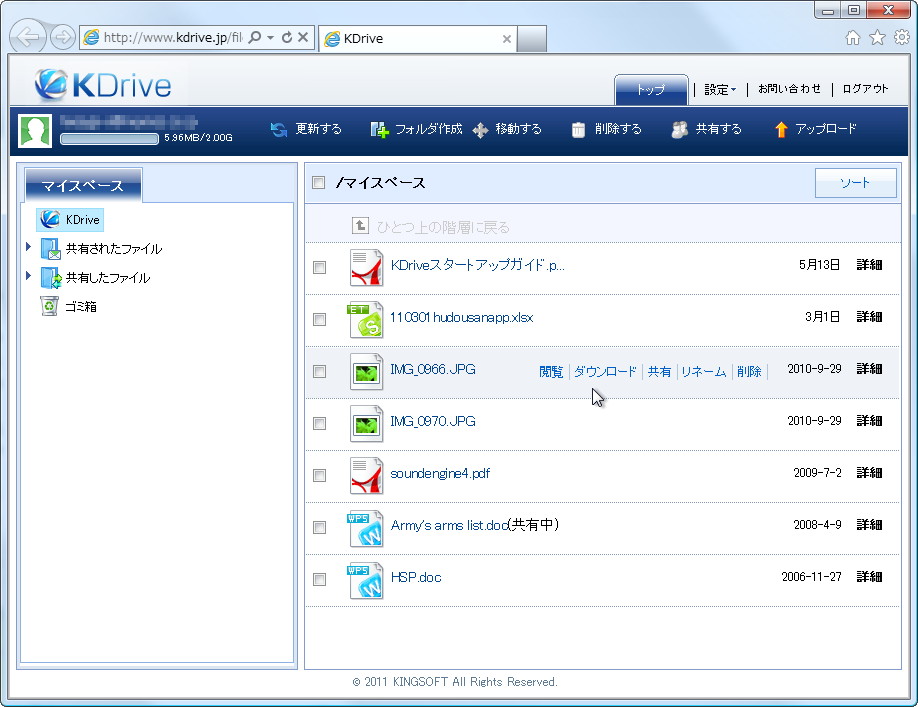Click the アップロード upload arrow icon
Viewport: 918px width, 707px height.
[781, 129]
